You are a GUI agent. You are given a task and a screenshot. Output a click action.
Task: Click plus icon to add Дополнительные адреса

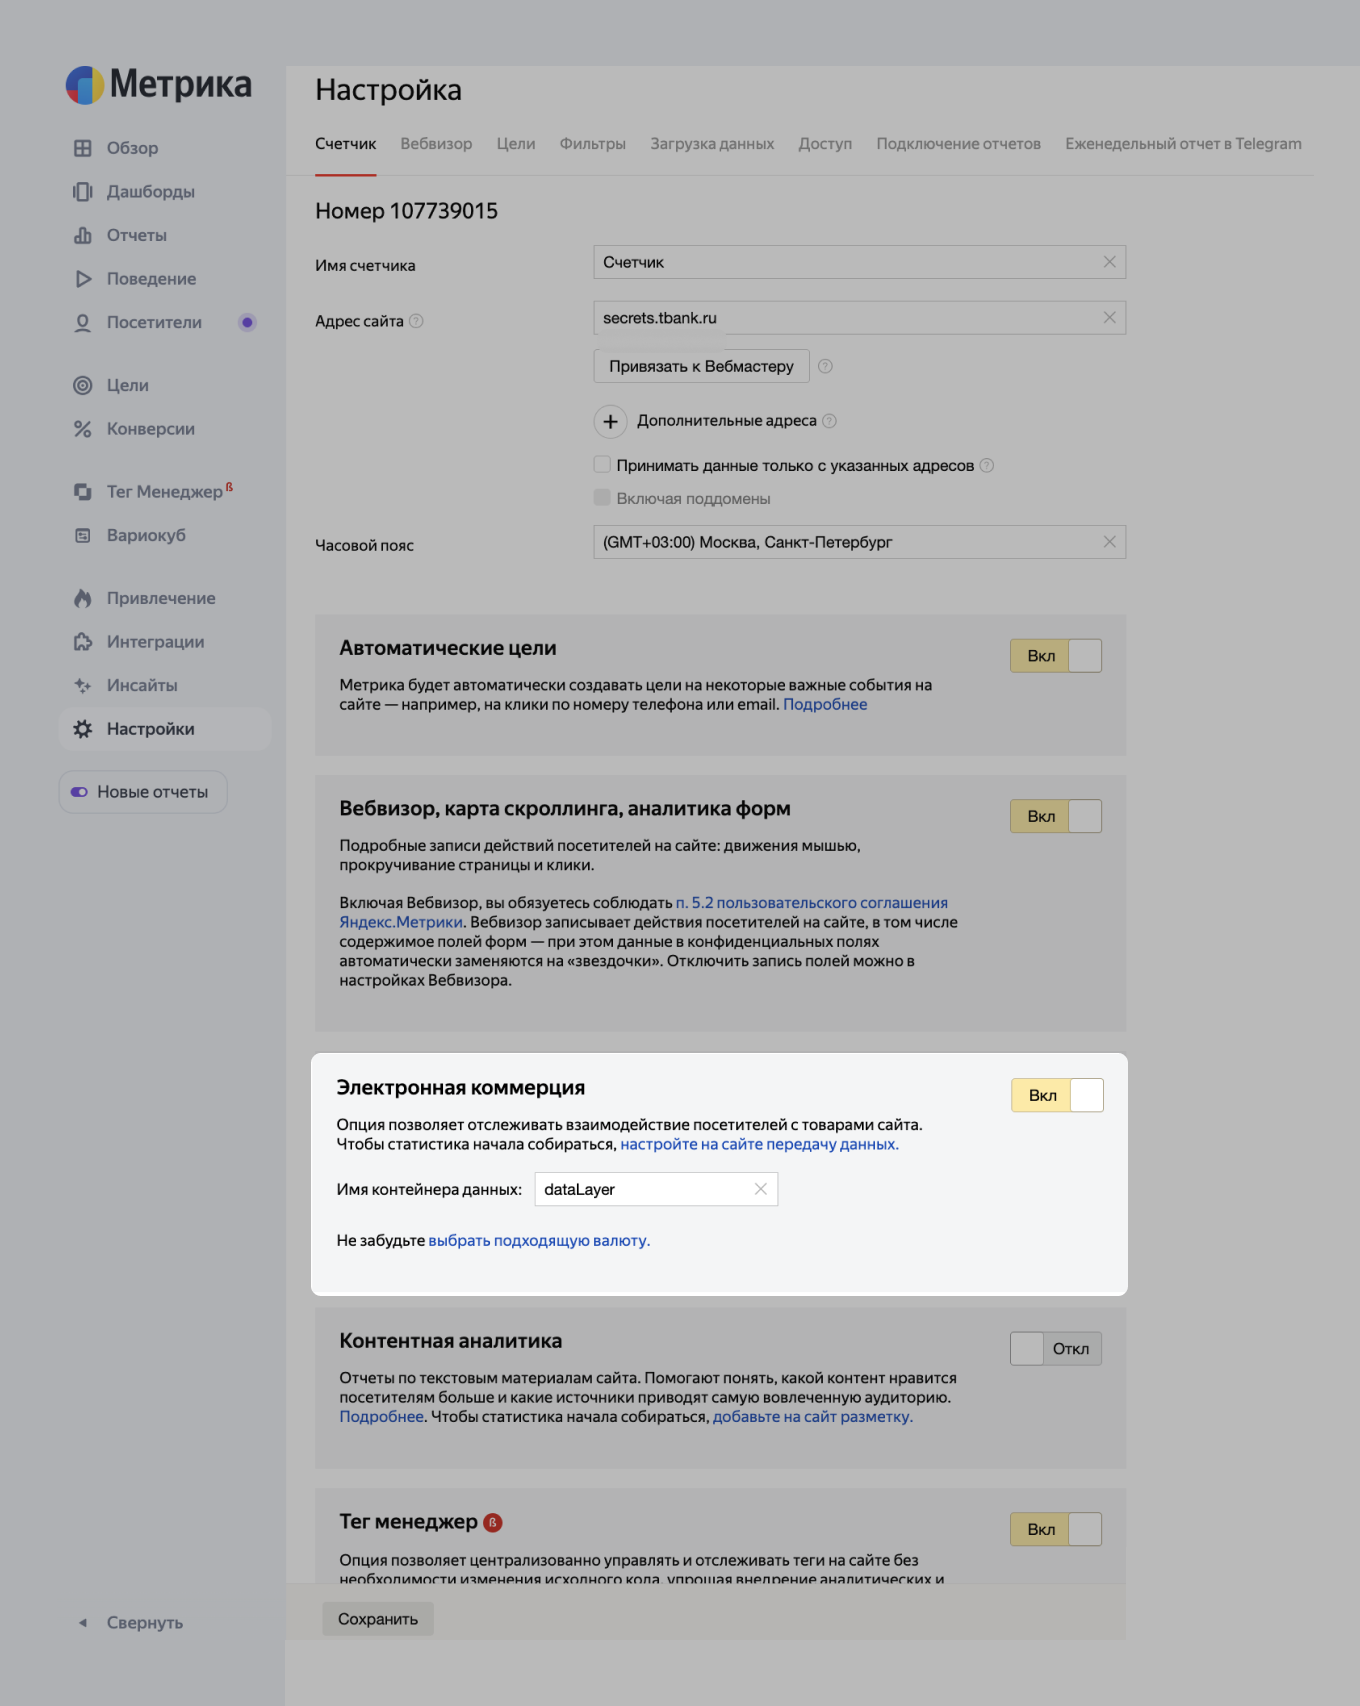tap(610, 421)
